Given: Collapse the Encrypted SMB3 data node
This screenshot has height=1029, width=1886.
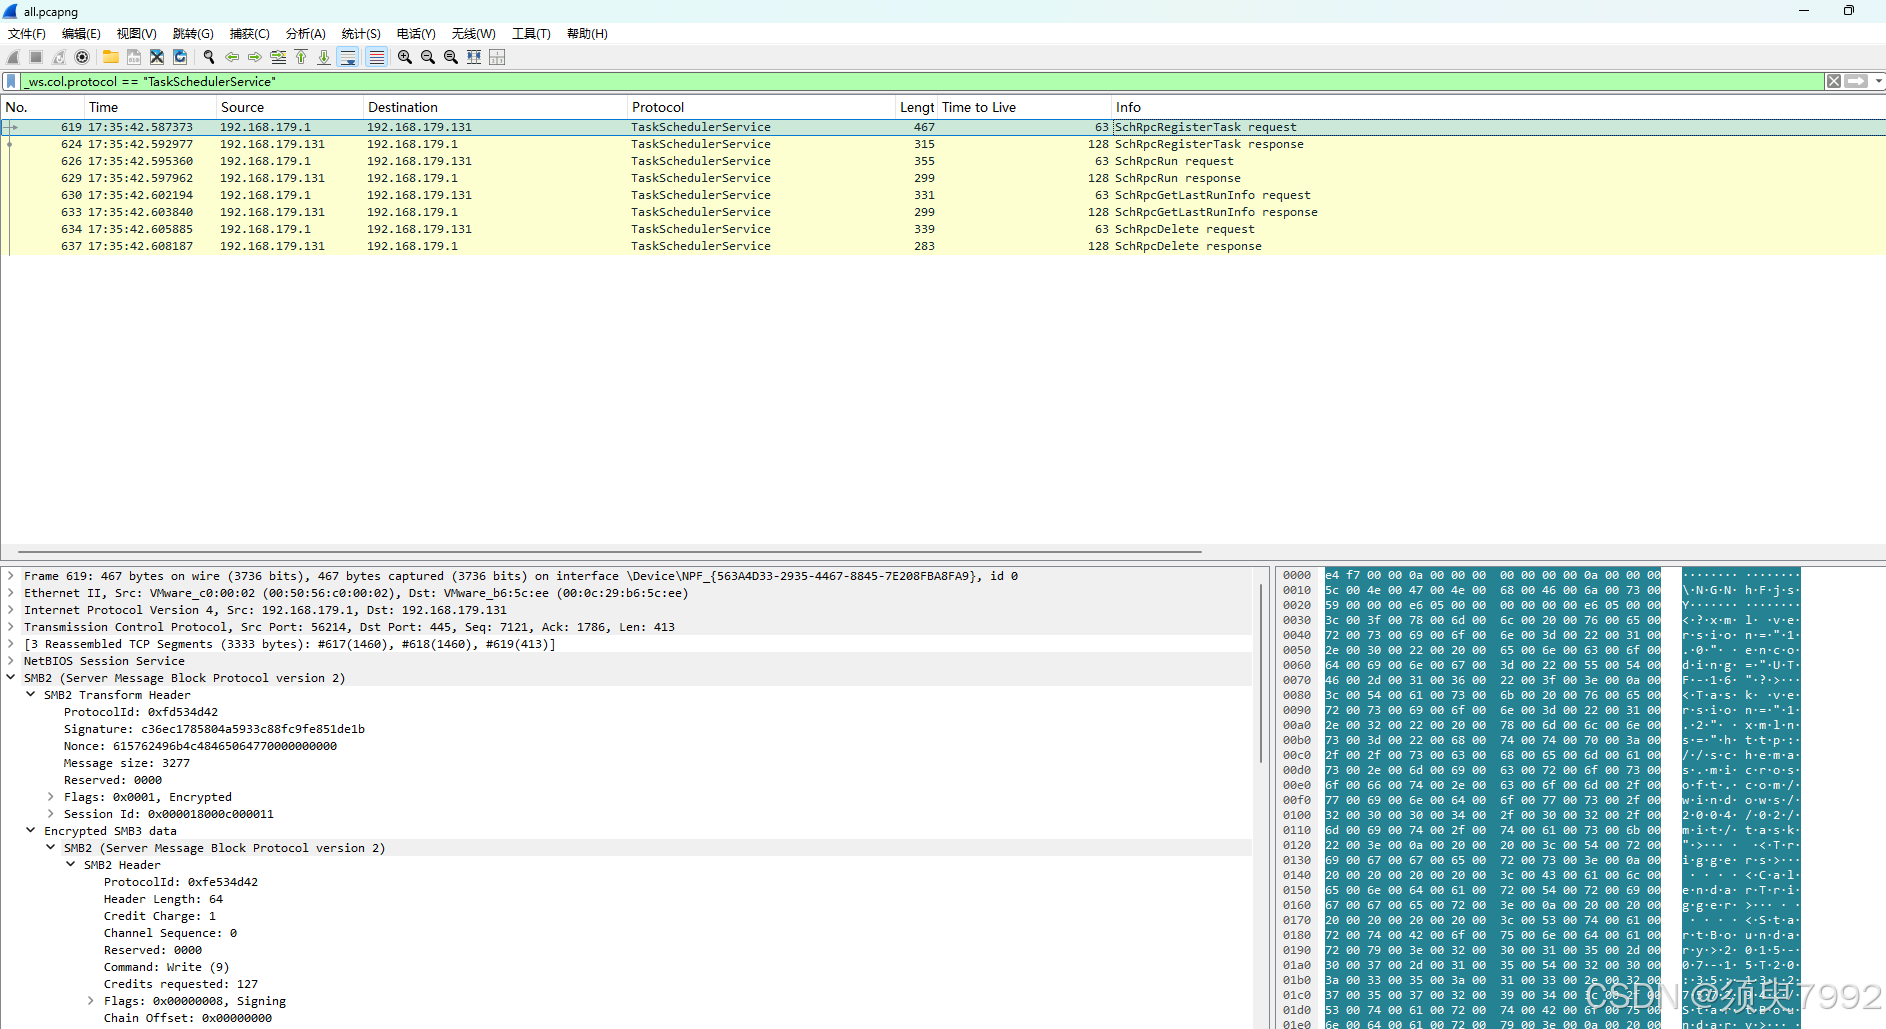Looking at the screenshot, I should [31, 831].
